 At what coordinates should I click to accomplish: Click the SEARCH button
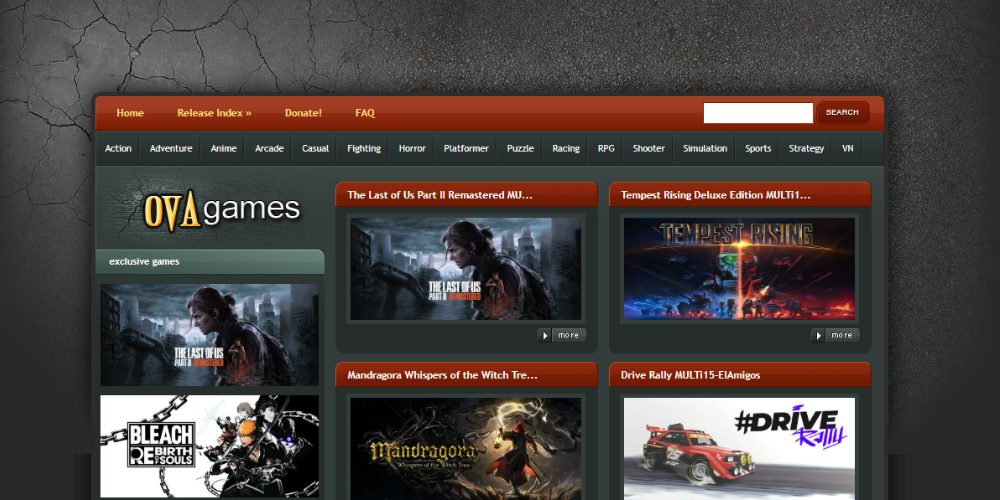point(842,112)
